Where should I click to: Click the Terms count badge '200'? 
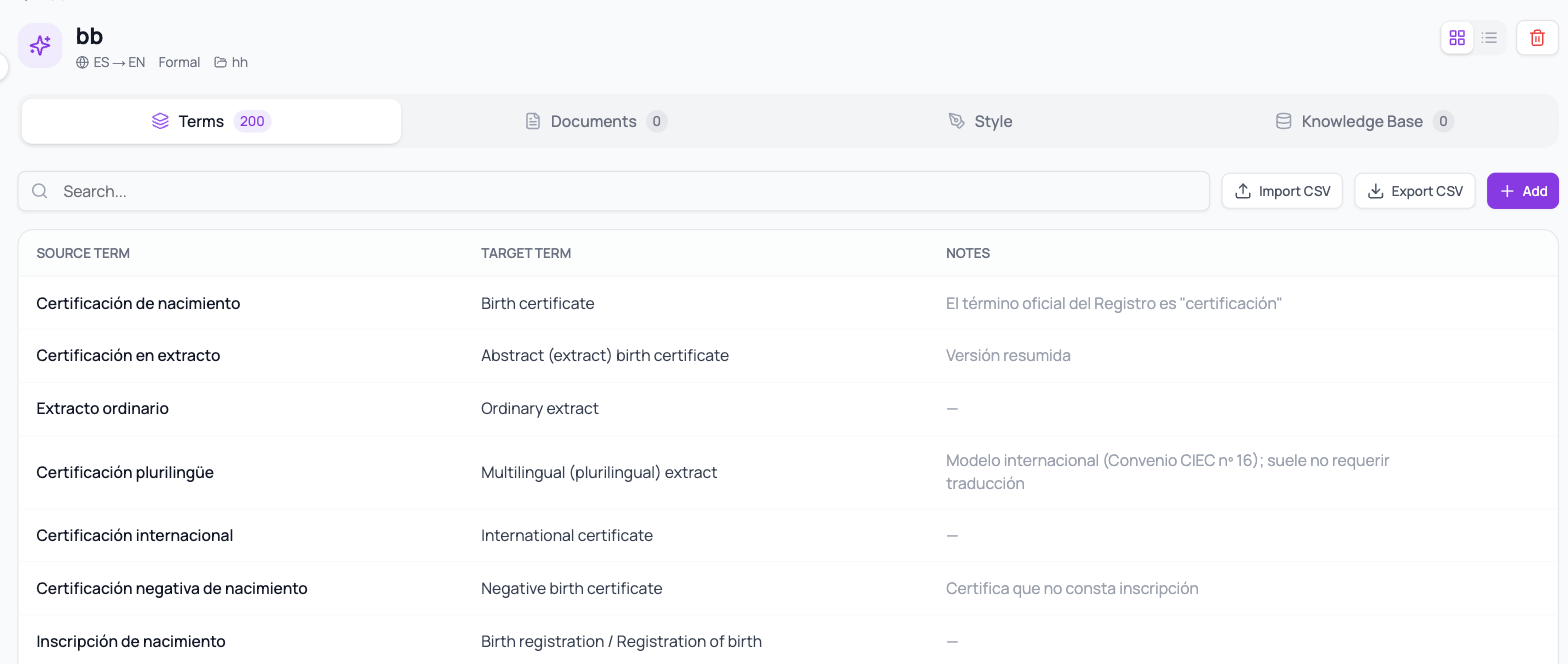click(x=252, y=121)
